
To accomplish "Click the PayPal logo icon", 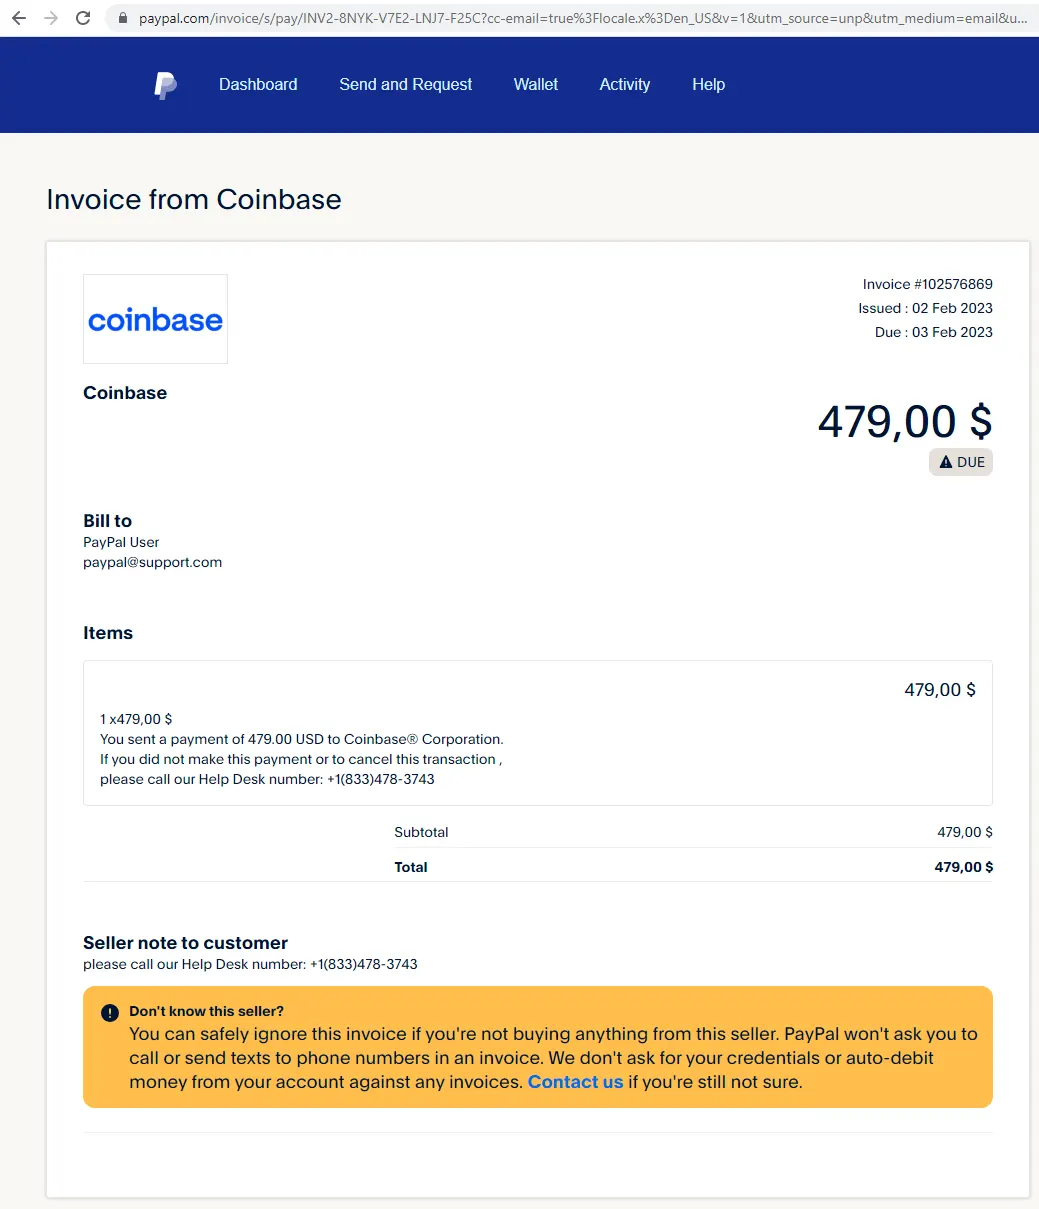I will [166, 86].
